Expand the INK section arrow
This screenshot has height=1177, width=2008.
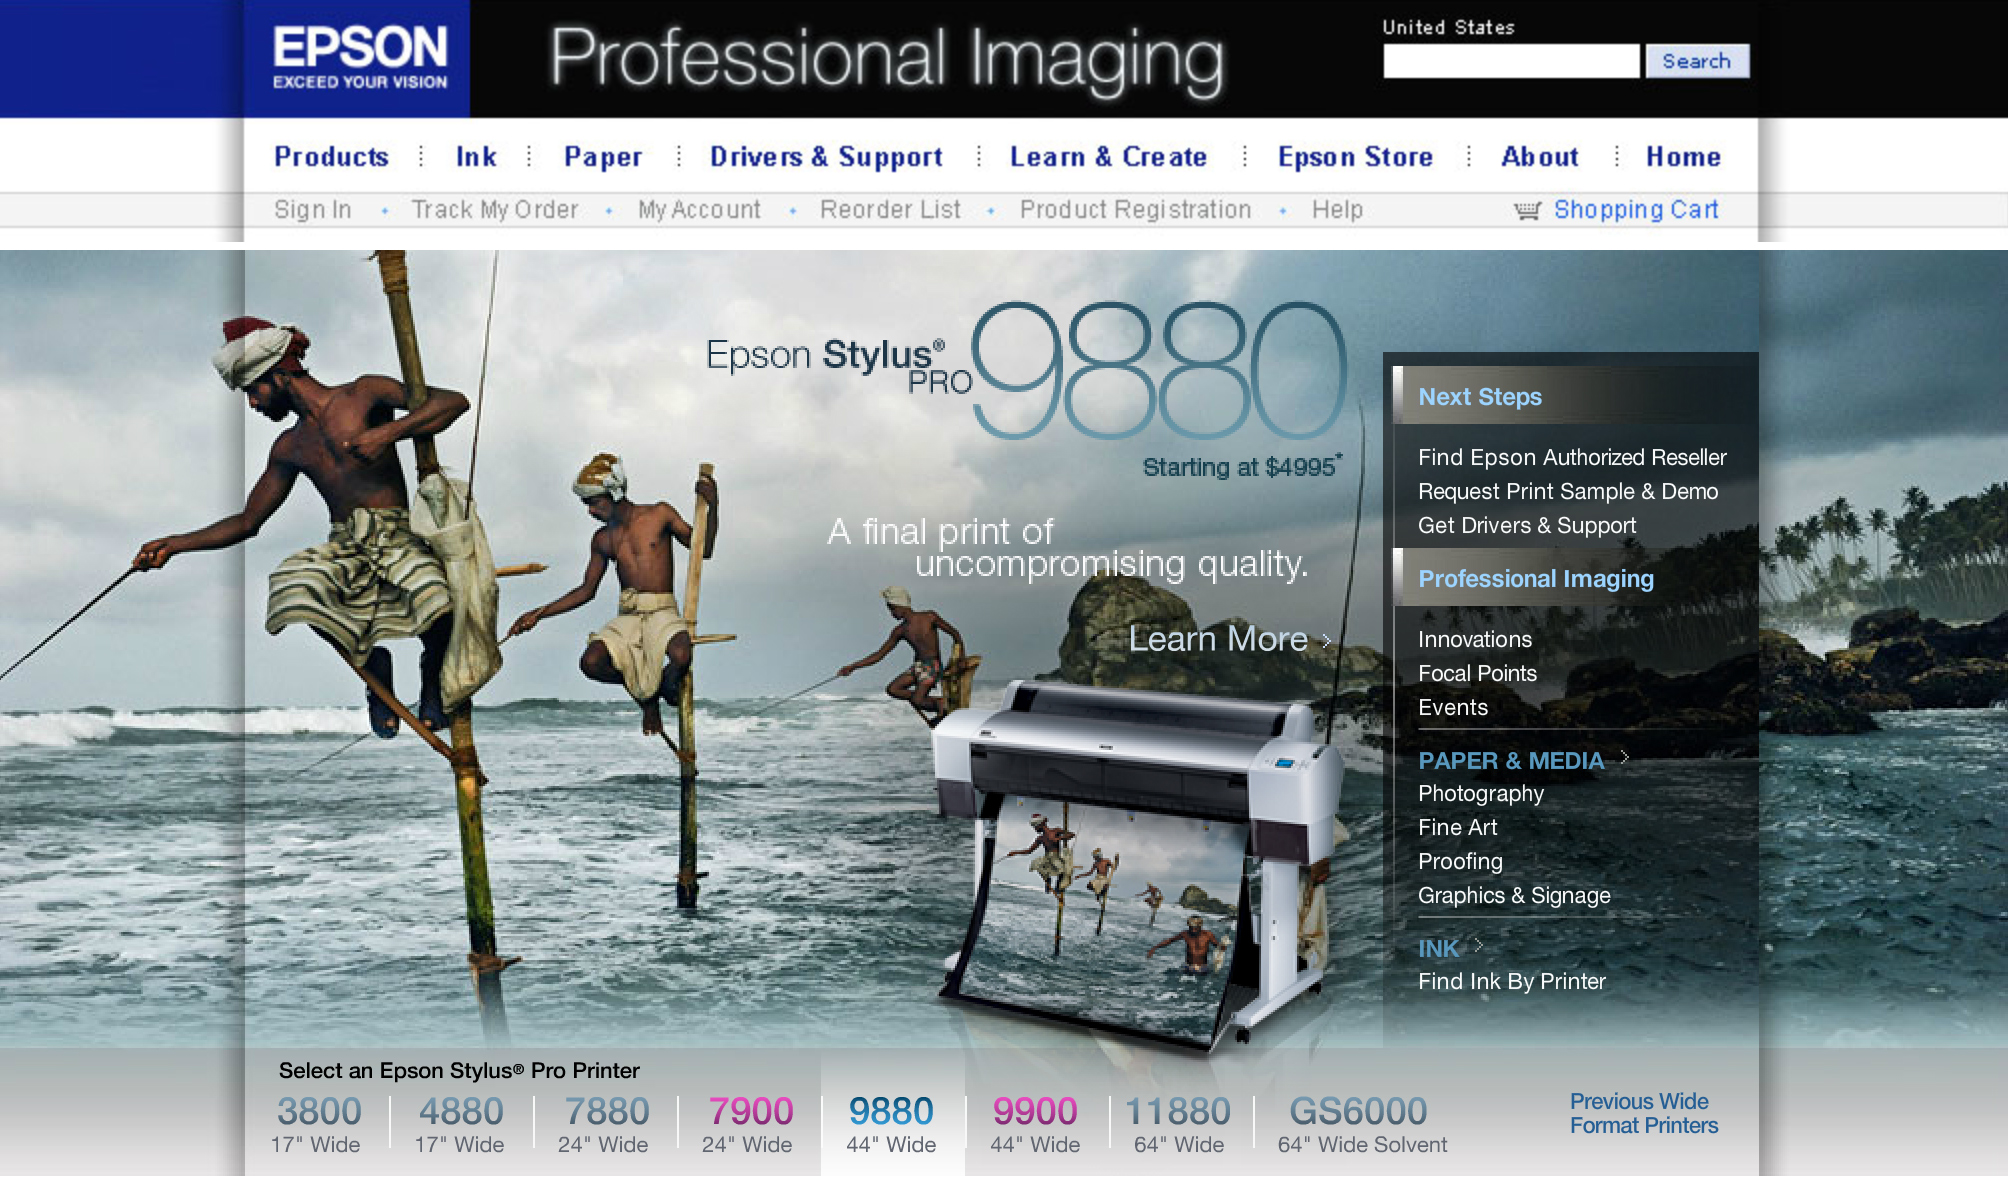[x=1478, y=944]
